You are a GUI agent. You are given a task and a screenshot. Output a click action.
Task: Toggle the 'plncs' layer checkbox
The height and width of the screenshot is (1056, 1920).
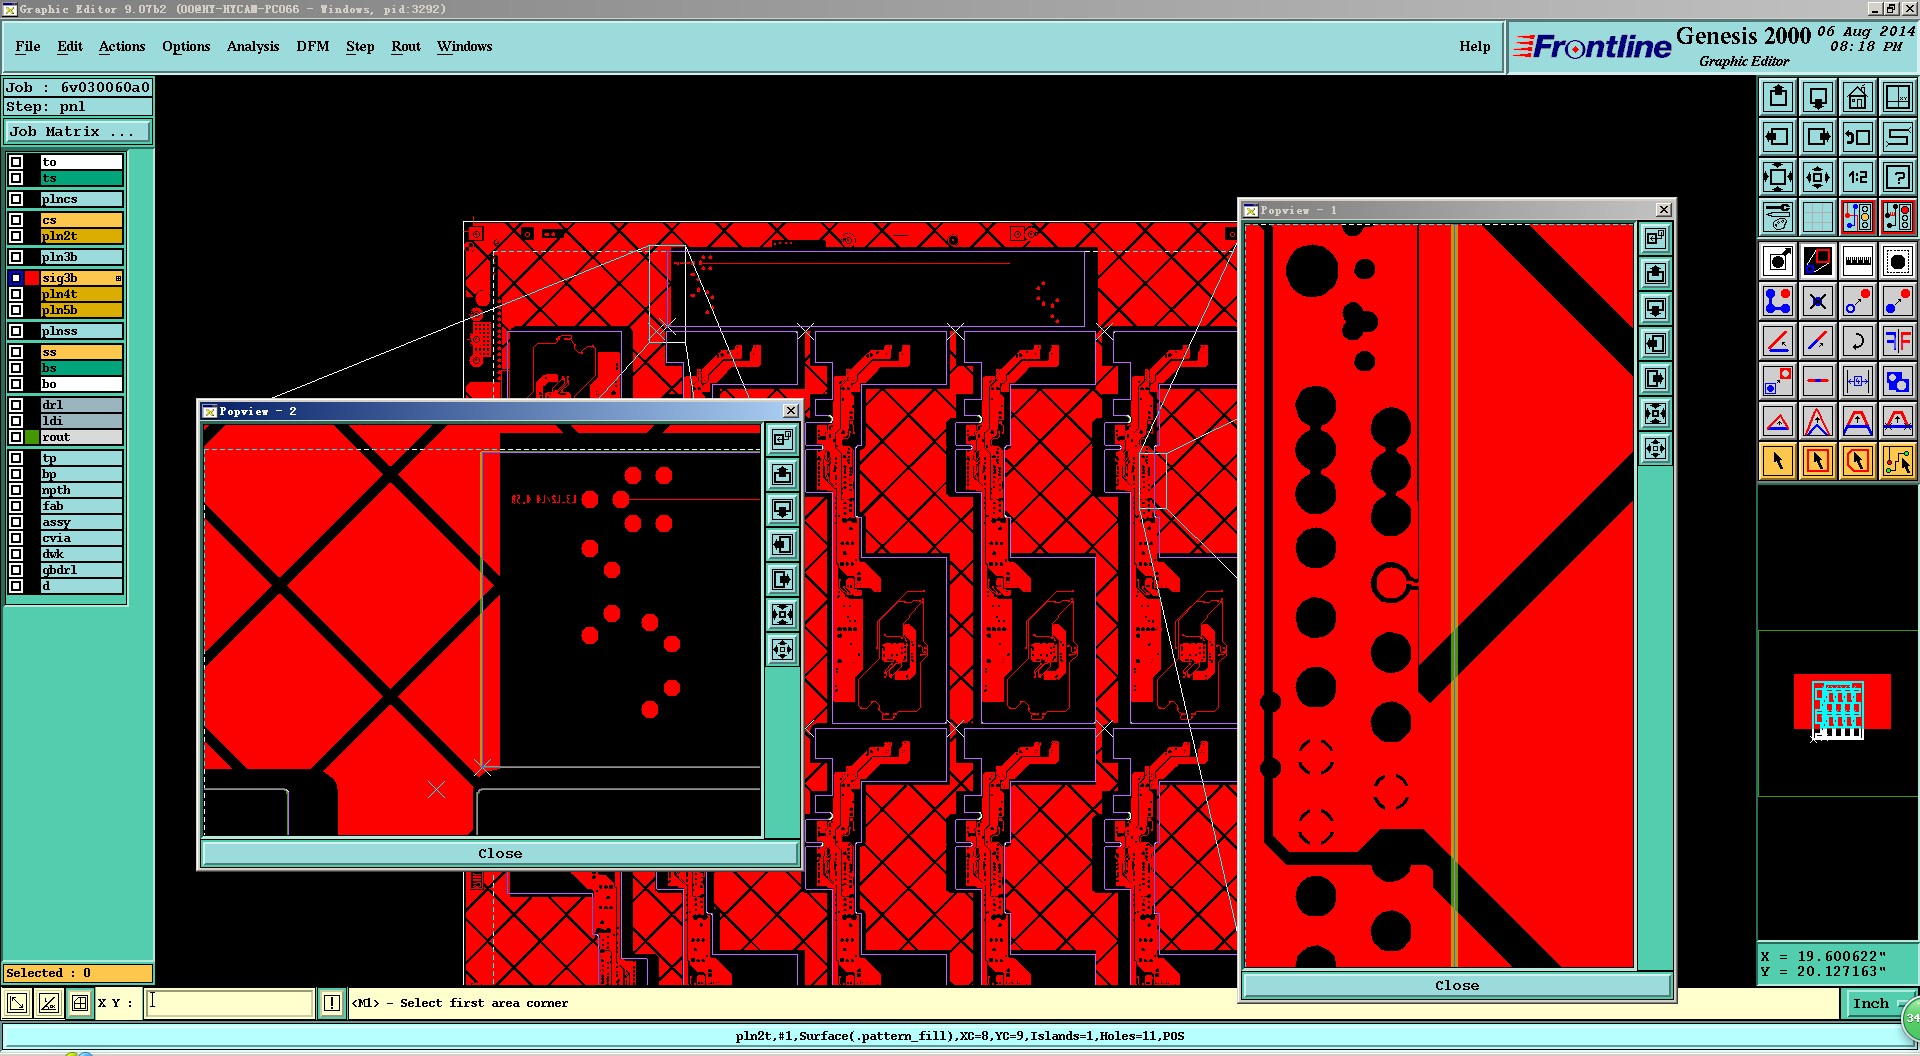pyautogui.click(x=16, y=199)
